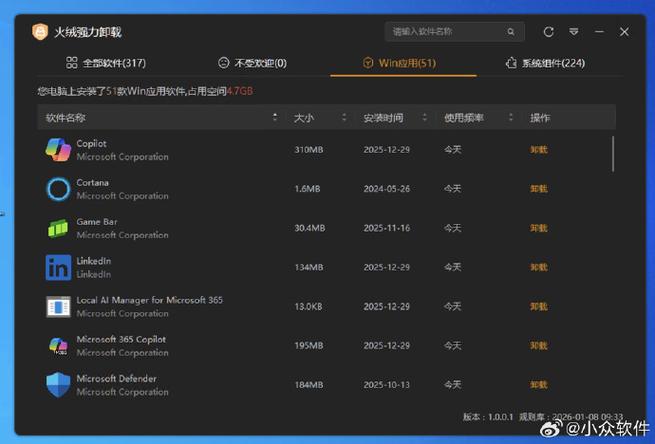Viewport: 655px width, 444px height.
Task: Sort by 使用频率 column arrows
Action: click(x=510, y=117)
